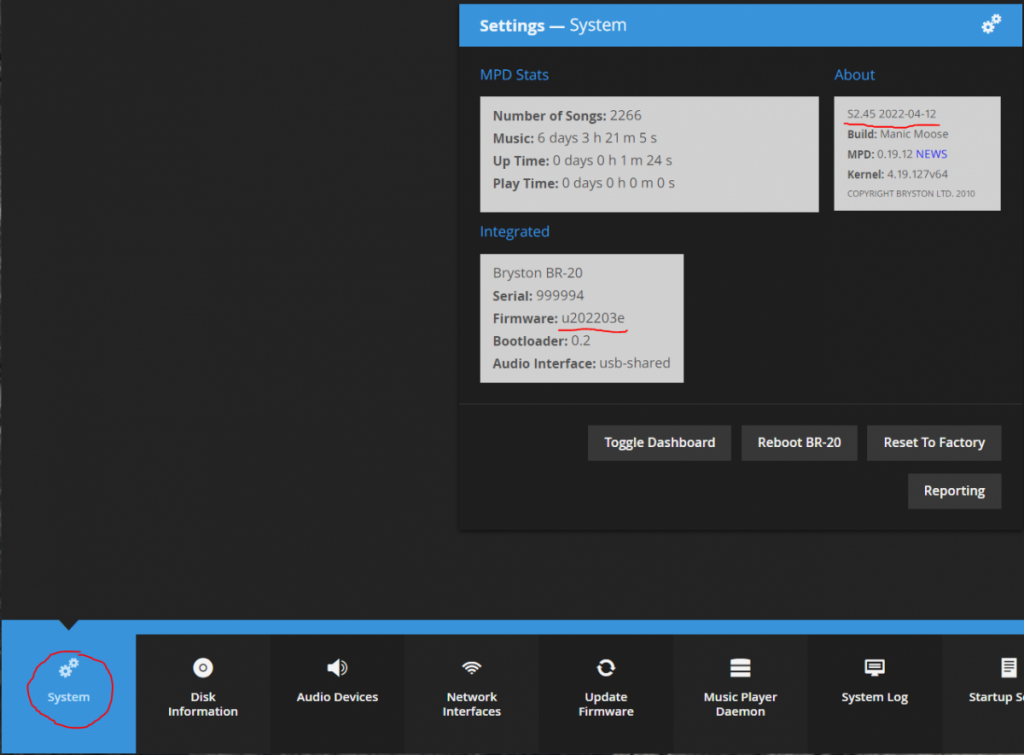The height and width of the screenshot is (755, 1024).
Task: Click the Integrated heading
Action: click(x=515, y=231)
